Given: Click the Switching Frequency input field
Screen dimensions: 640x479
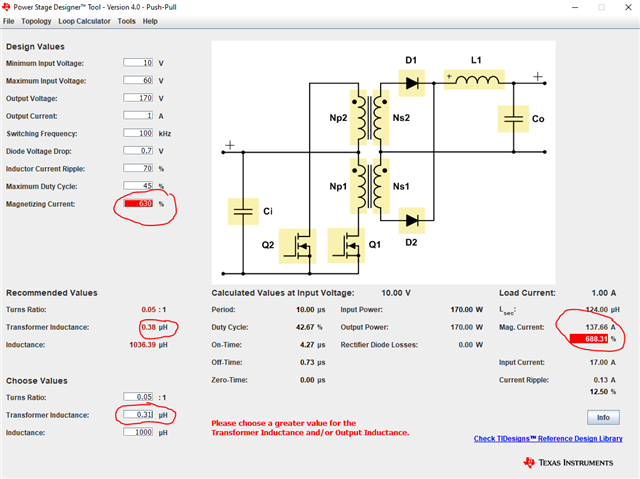Looking at the screenshot, I should 138,133.
